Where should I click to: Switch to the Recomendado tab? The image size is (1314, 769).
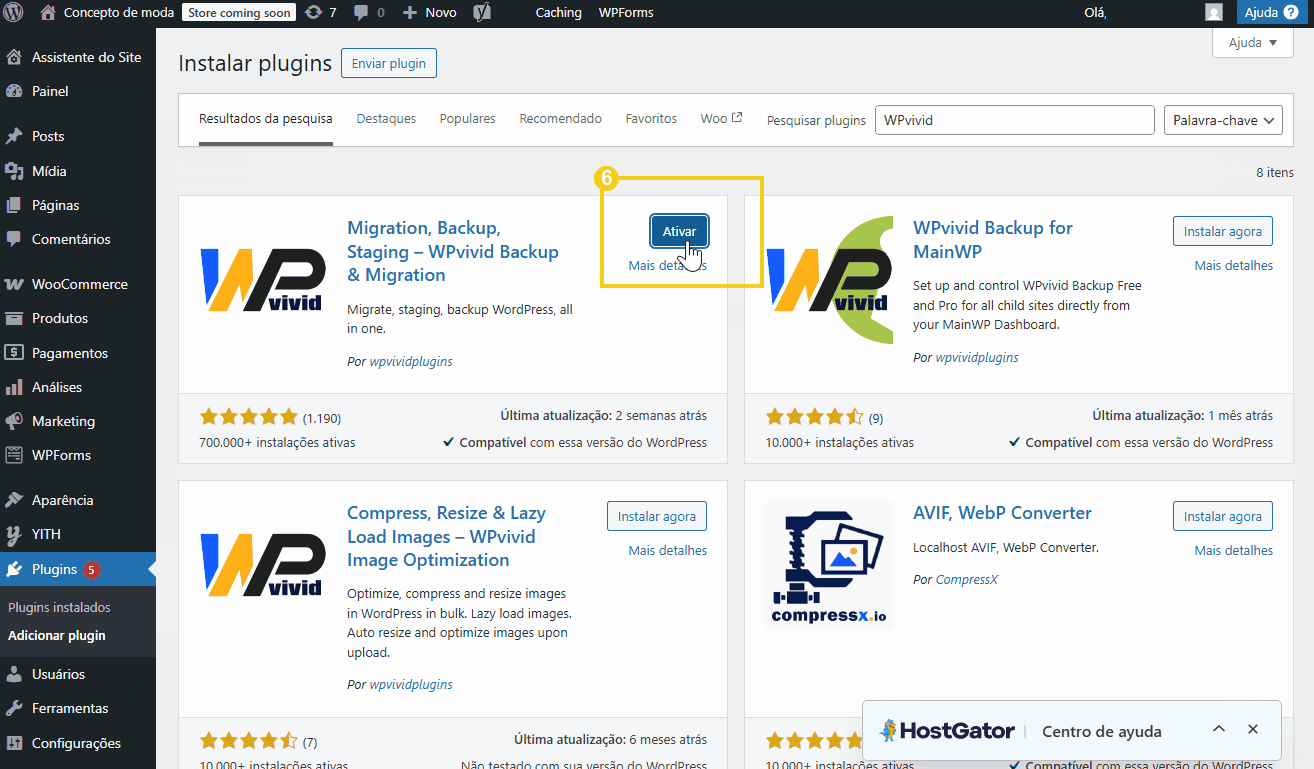point(560,119)
